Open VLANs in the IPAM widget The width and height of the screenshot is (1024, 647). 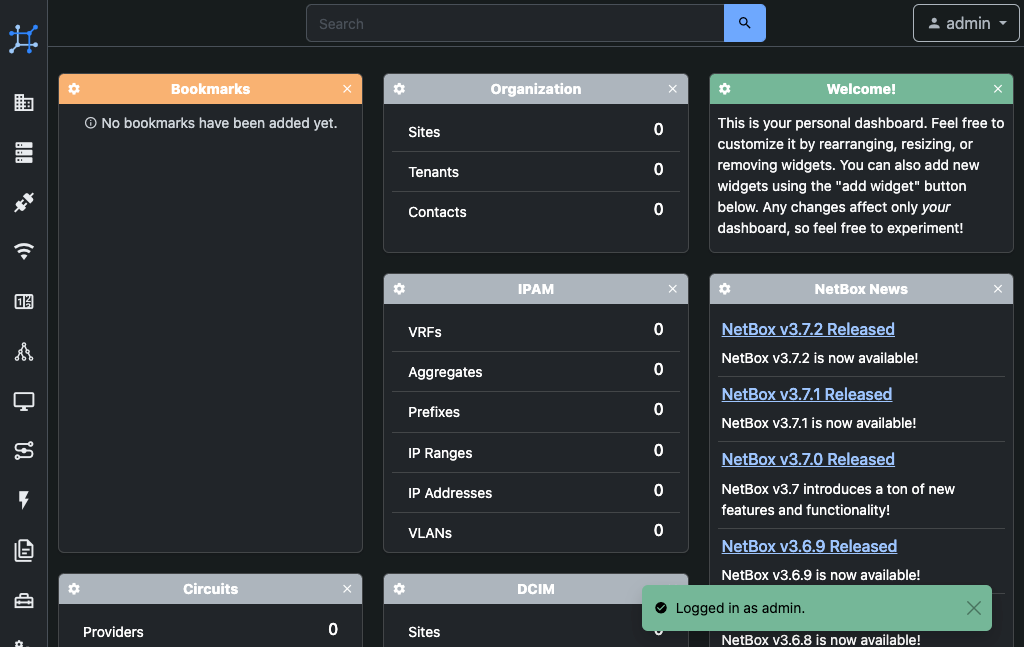click(536, 533)
